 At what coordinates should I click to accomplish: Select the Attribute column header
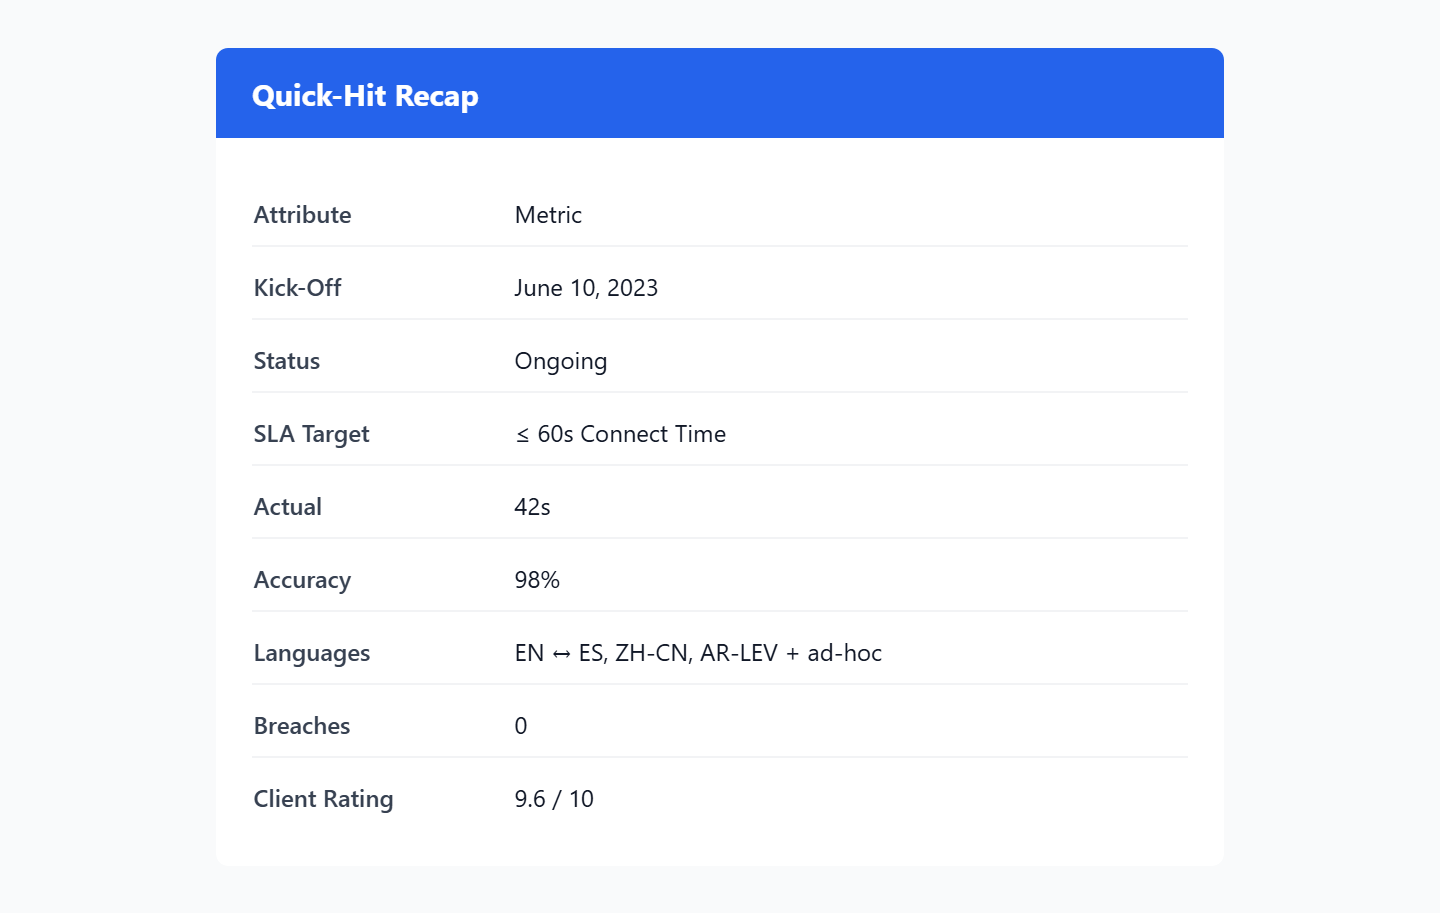pyautogui.click(x=302, y=215)
